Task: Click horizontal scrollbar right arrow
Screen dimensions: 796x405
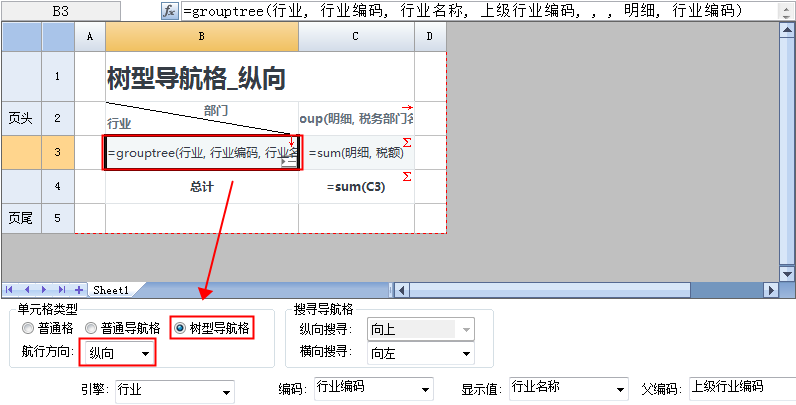Action: pos(771,290)
